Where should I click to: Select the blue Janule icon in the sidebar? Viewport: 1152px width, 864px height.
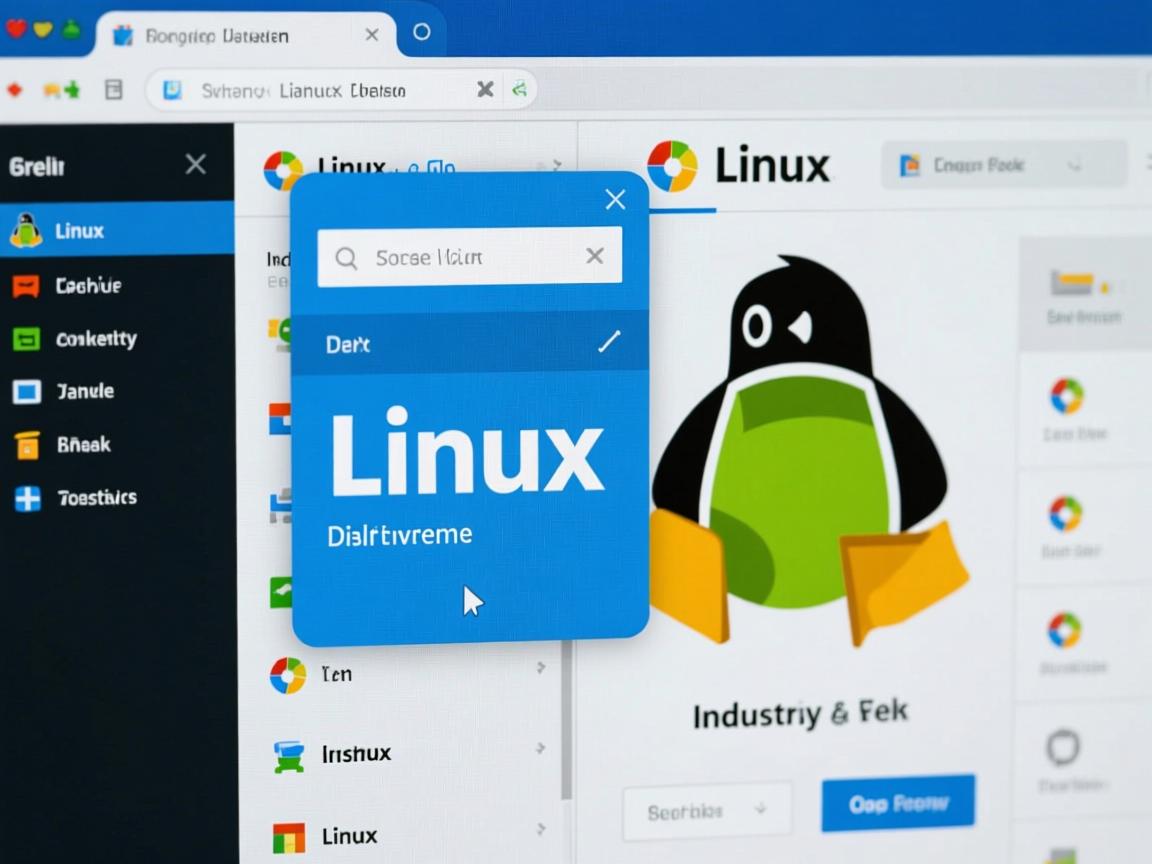click(x=27, y=391)
